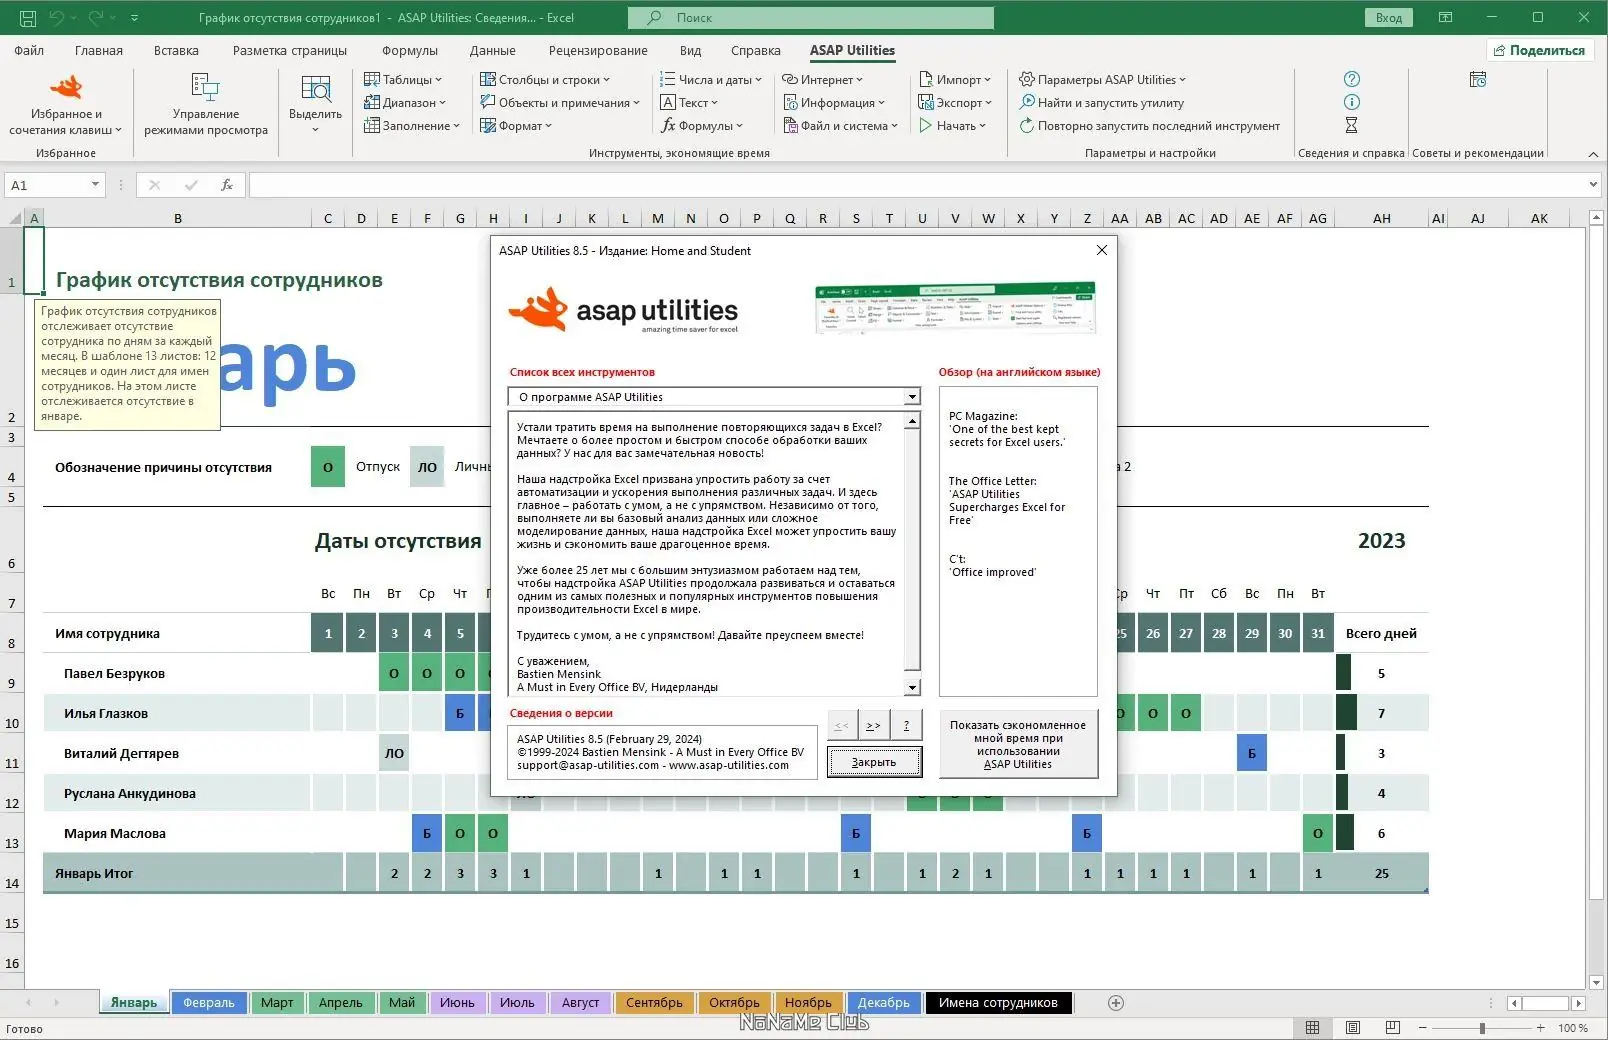Viewport: 1608px width, 1040px height.
Task: Click the dialog's question mark button
Action: [906, 725]
